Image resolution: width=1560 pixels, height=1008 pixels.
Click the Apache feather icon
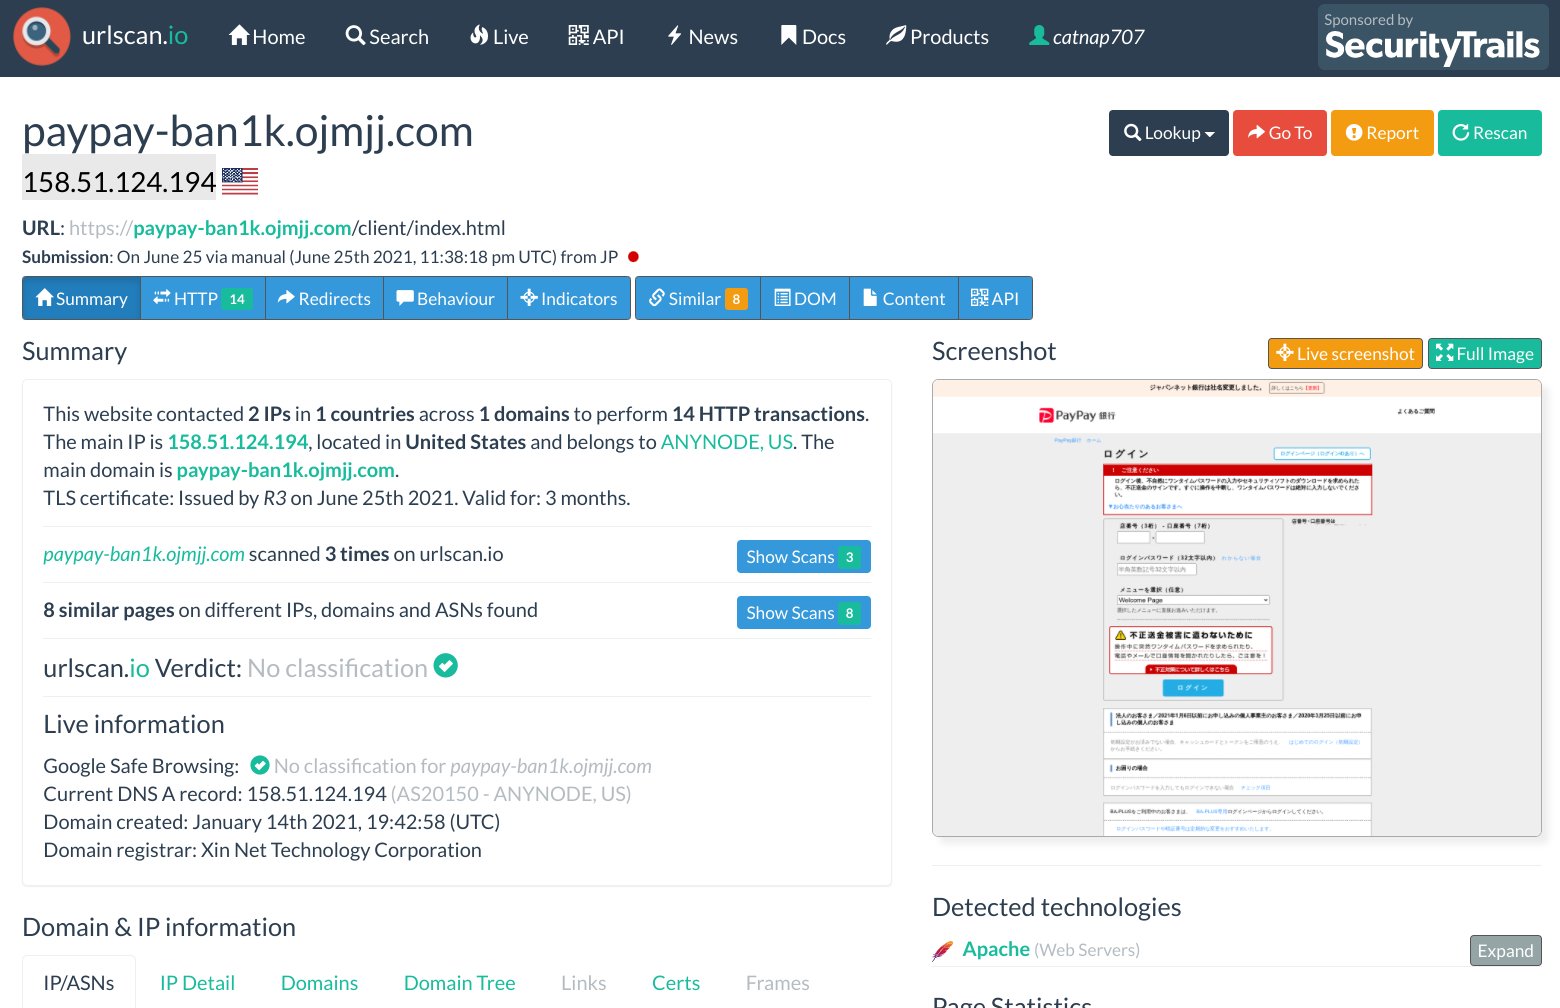943,950
